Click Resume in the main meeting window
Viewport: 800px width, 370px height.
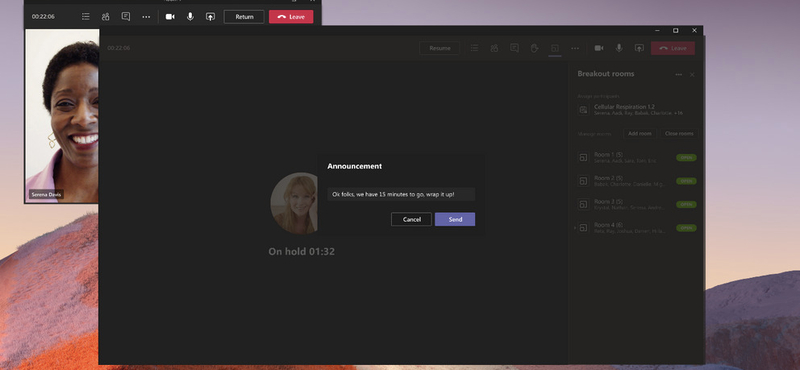pos(439,48)
